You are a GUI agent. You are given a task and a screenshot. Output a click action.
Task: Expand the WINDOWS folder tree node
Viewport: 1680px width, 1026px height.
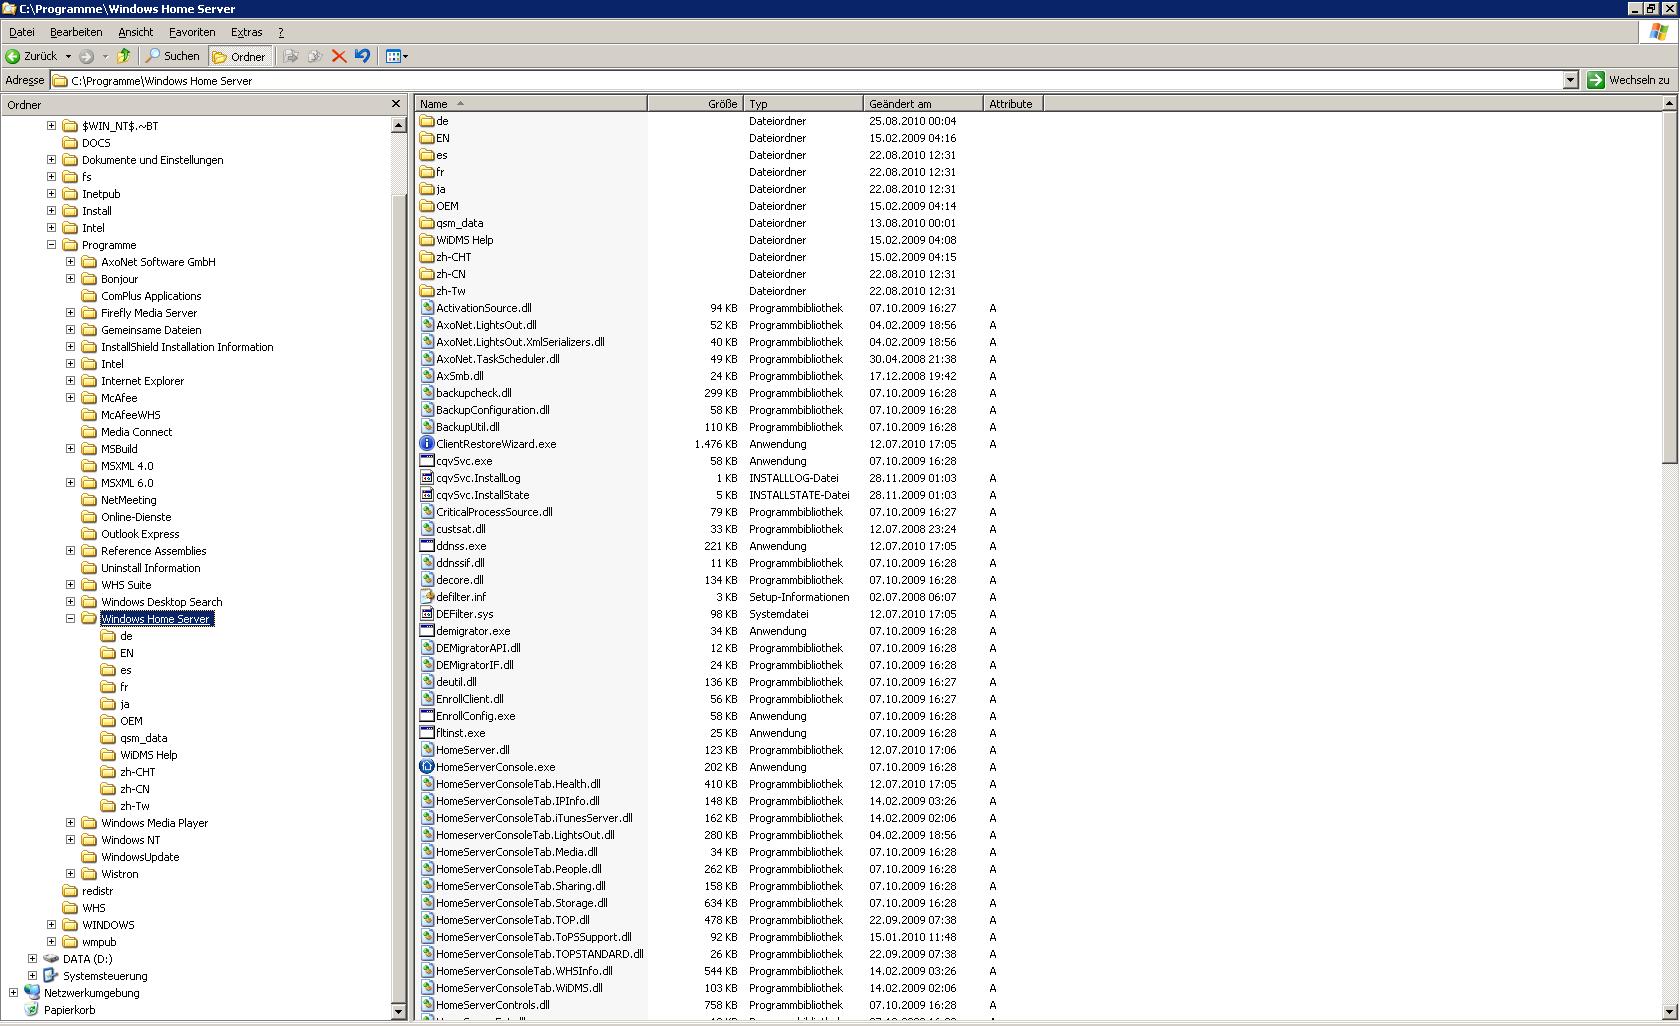(x=51, y=925)
